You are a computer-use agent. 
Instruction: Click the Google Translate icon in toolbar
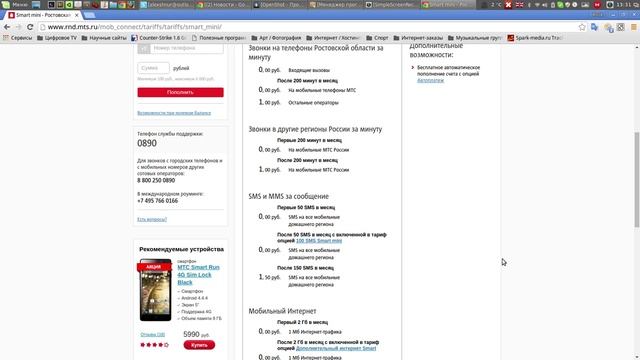(594, 27)
